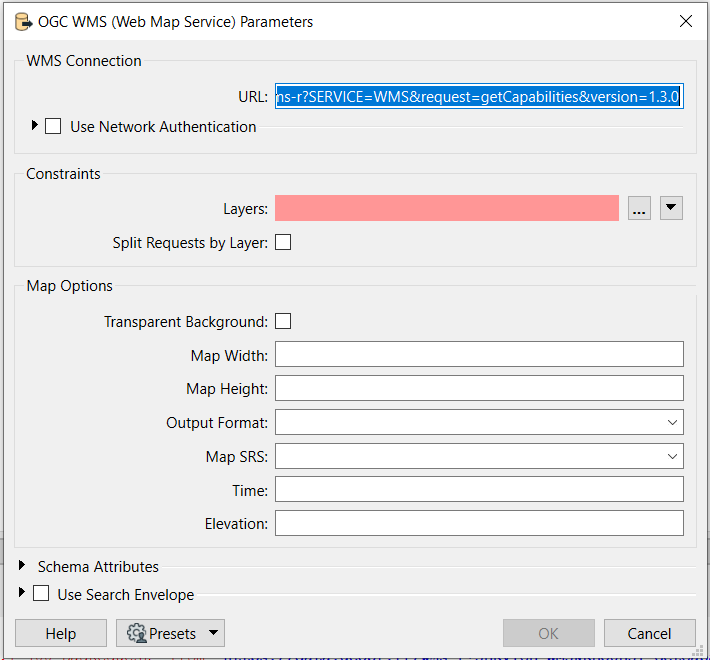Viewport: 710px width, 660px height.
Task: Open the Output Format dropdown
Action: [479, 423]
